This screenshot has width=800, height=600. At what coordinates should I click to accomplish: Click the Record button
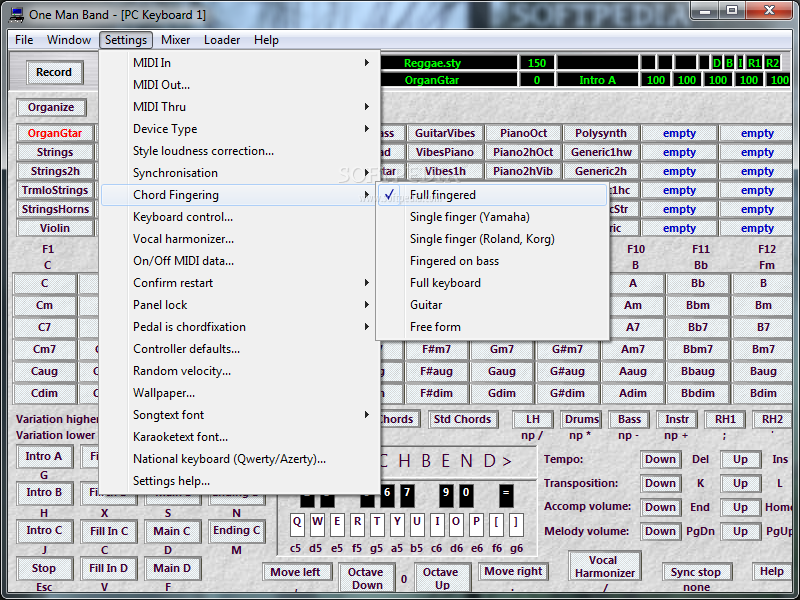(x=54, y=72)
